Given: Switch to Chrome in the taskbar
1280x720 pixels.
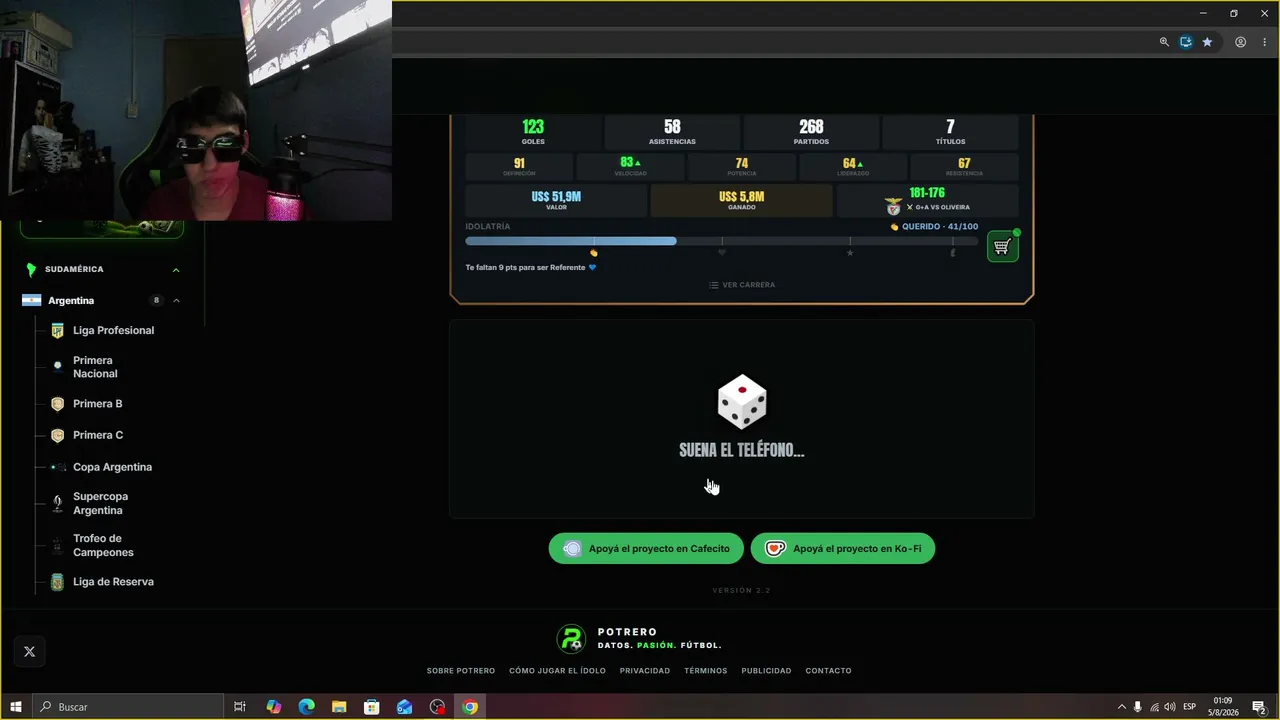Looking at the screenshot, I should pos(470,707).
